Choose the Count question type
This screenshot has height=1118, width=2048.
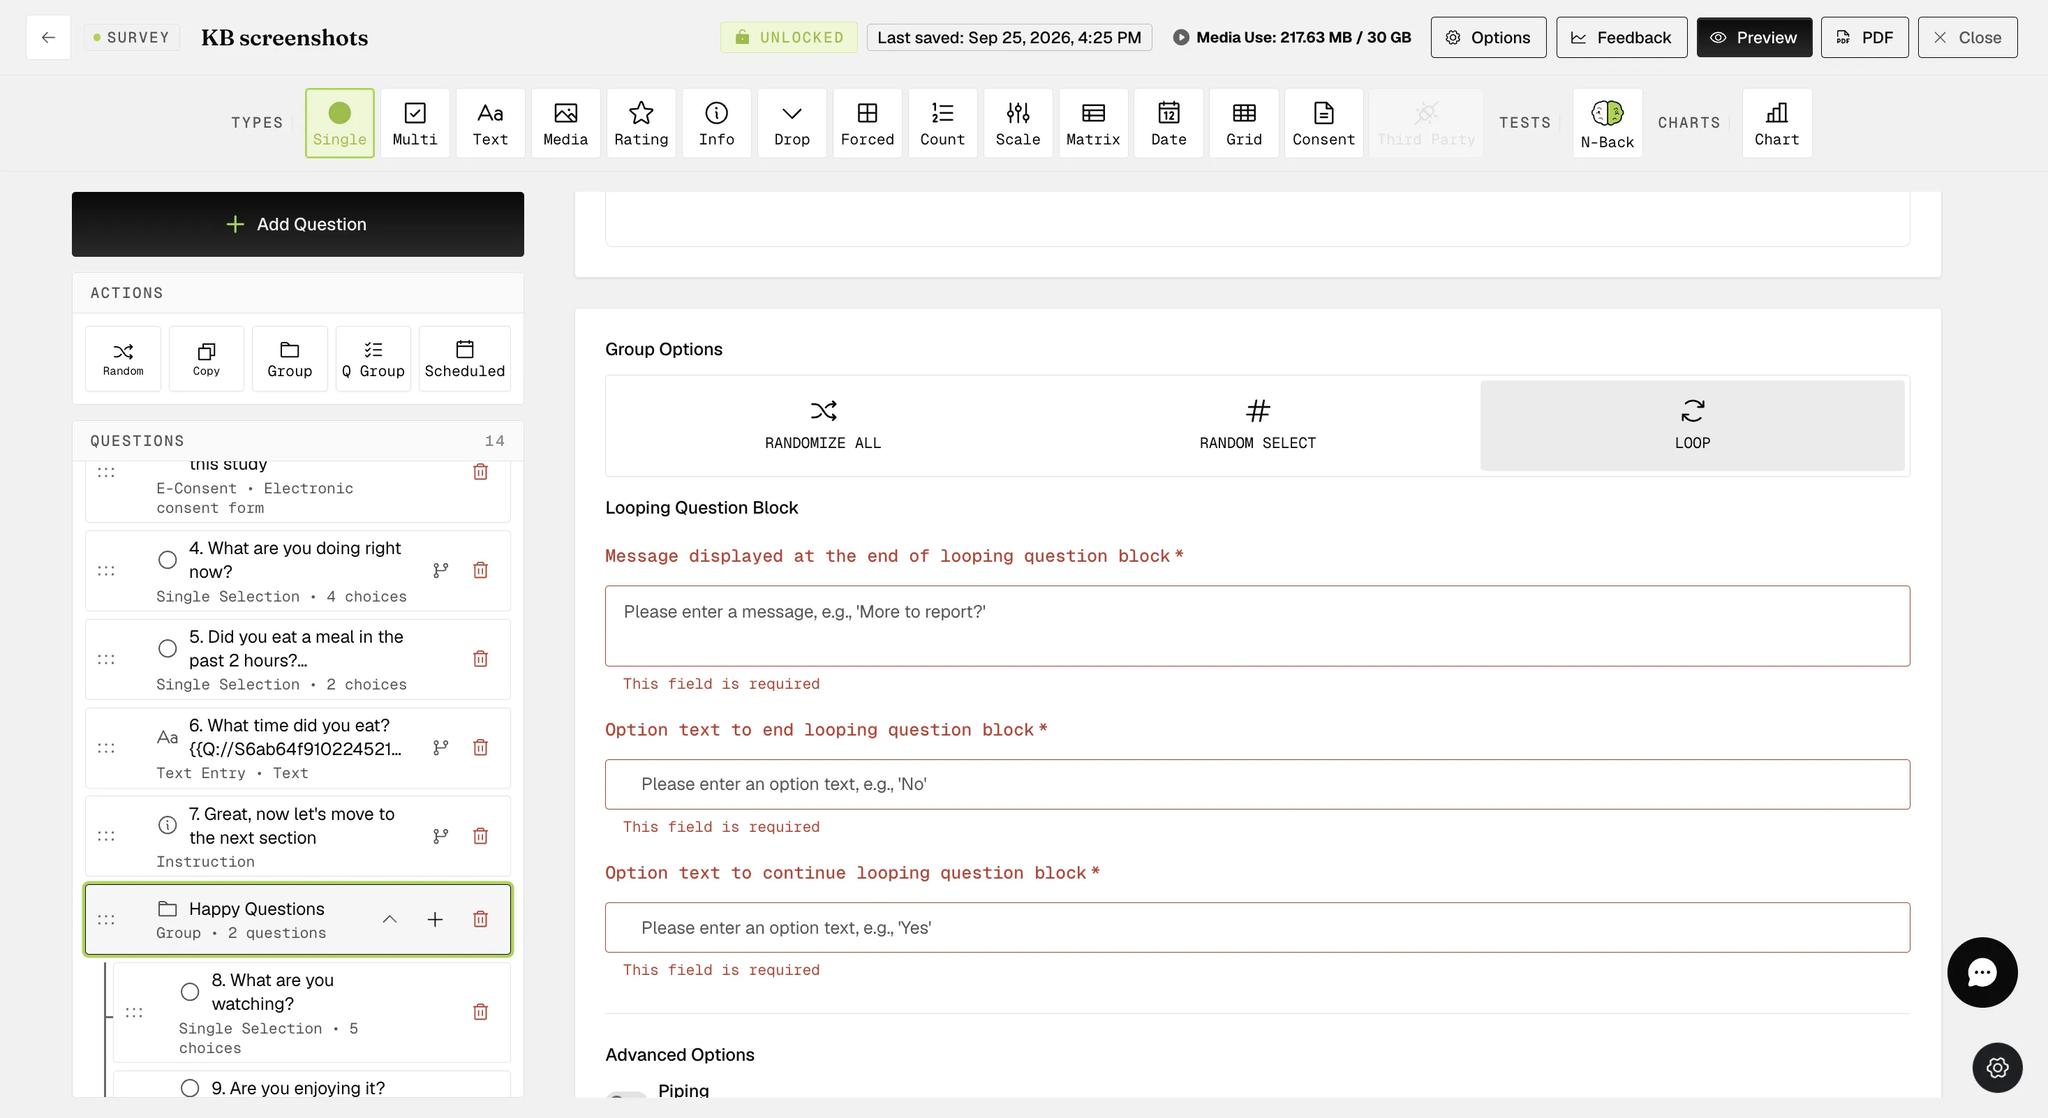943,123
